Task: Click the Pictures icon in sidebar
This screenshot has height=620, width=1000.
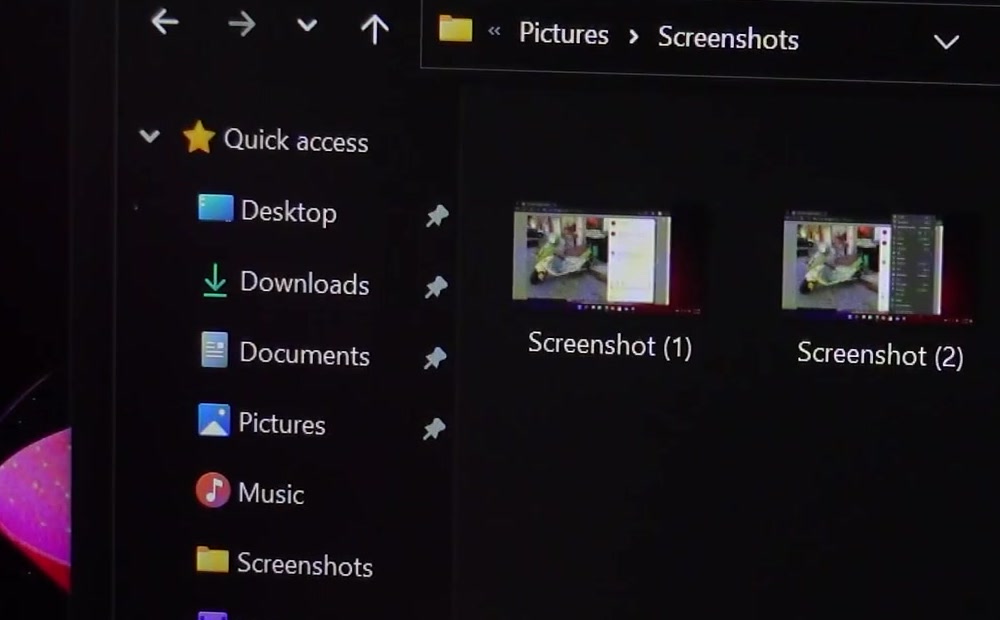Action: click(x=214, y=420)
